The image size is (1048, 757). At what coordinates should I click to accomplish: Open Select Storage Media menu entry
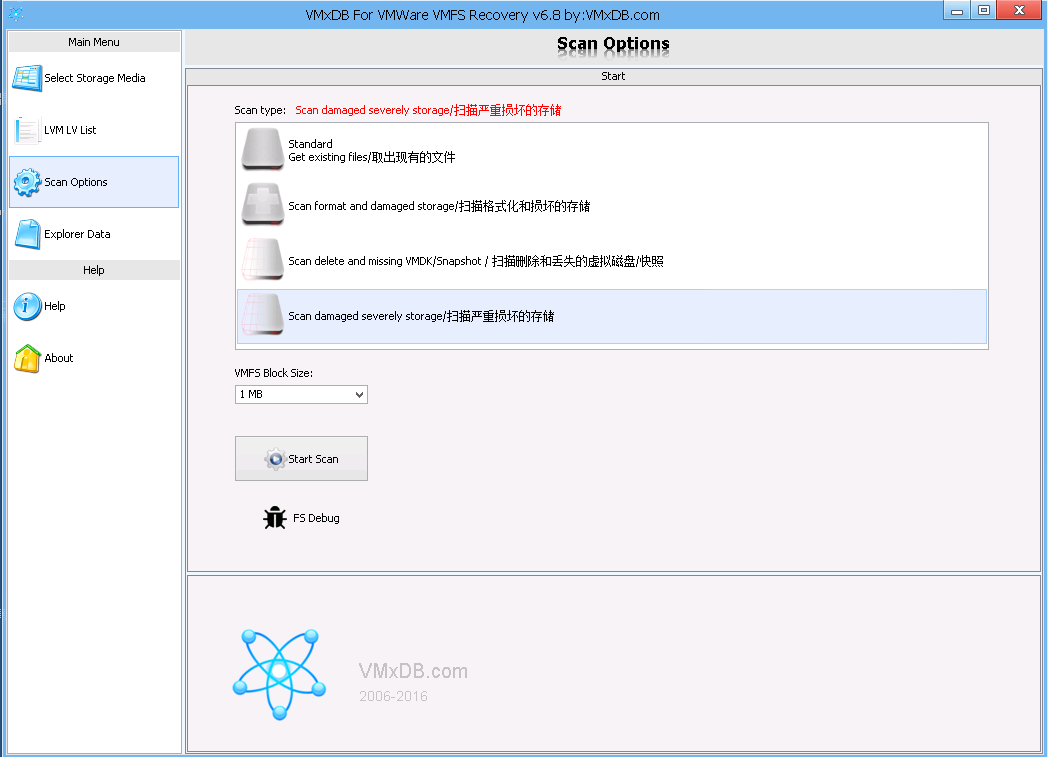click(x=94, y=78)
